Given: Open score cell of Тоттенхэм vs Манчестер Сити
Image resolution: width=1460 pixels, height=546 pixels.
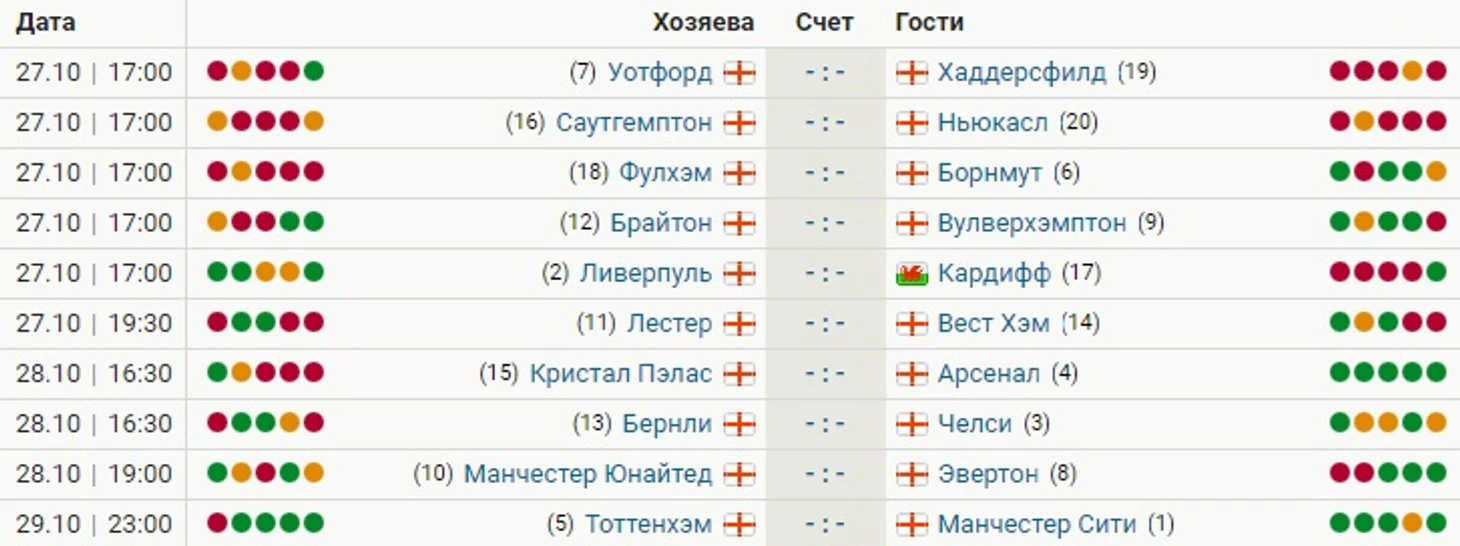Looking at the screenshot, I should pyautogui.click(x=826, y=524).
